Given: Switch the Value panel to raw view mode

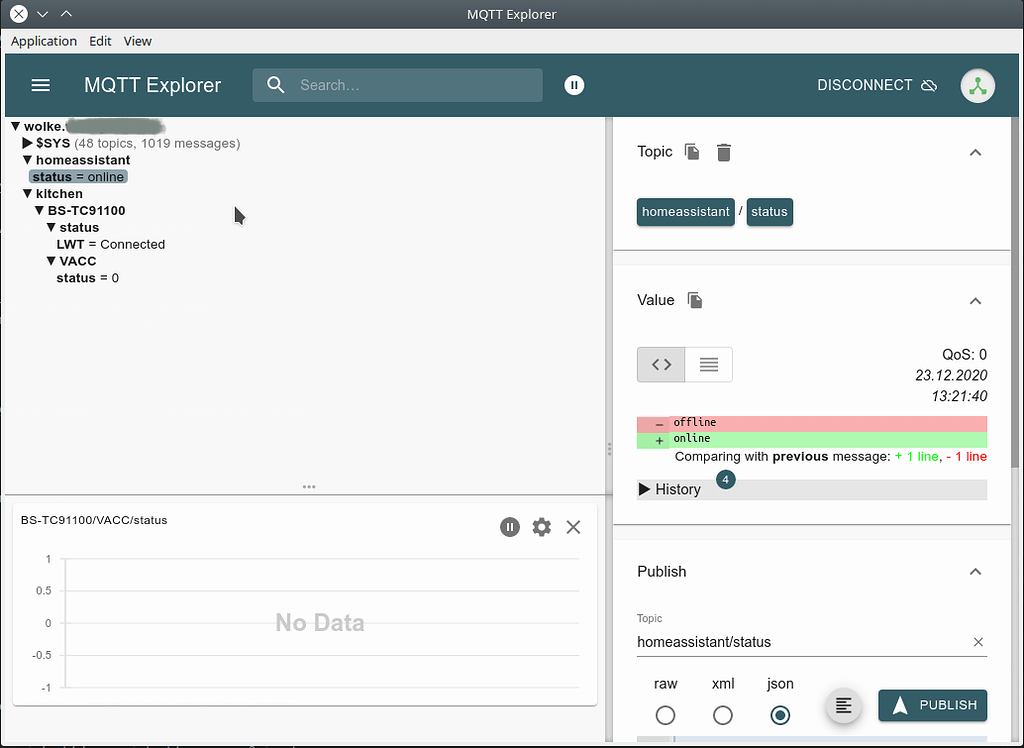Looking at the screenshot, I should 661,364.
